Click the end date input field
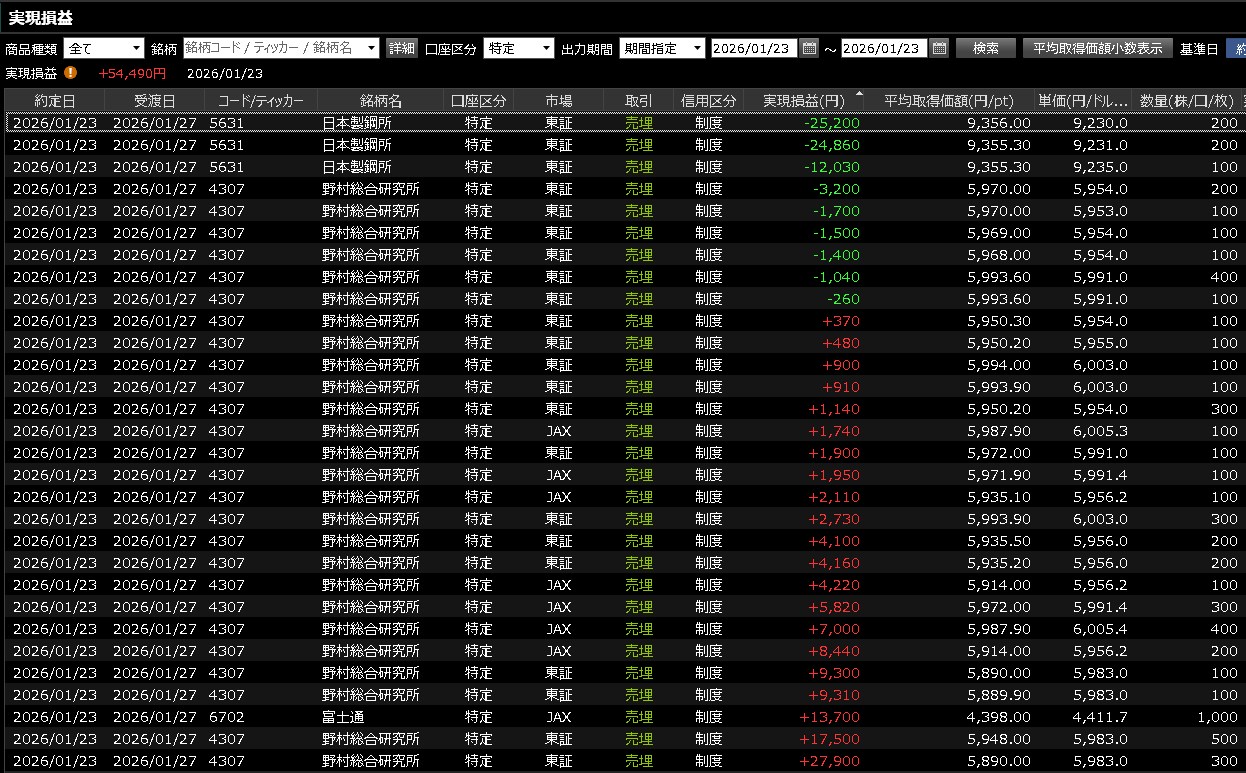Screen dimensions: 1246x773 [883, 48]
